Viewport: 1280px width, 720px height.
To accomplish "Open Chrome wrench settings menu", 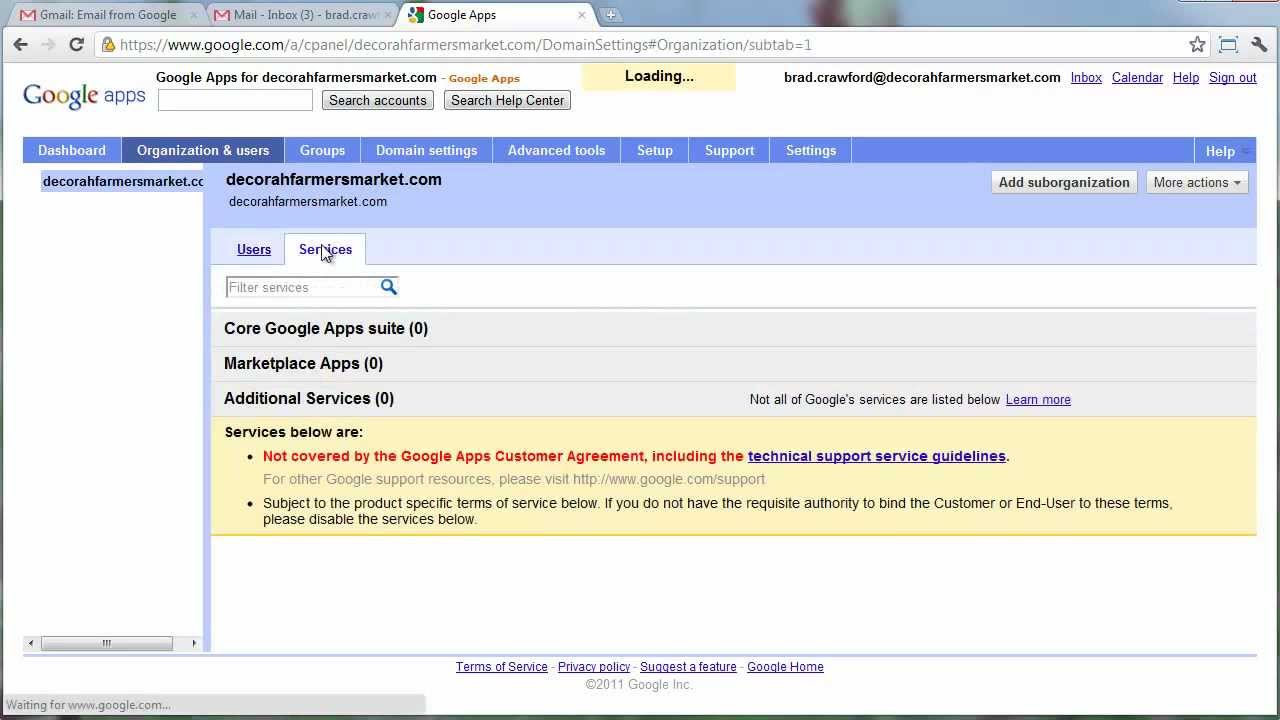I will [1259, 44].
